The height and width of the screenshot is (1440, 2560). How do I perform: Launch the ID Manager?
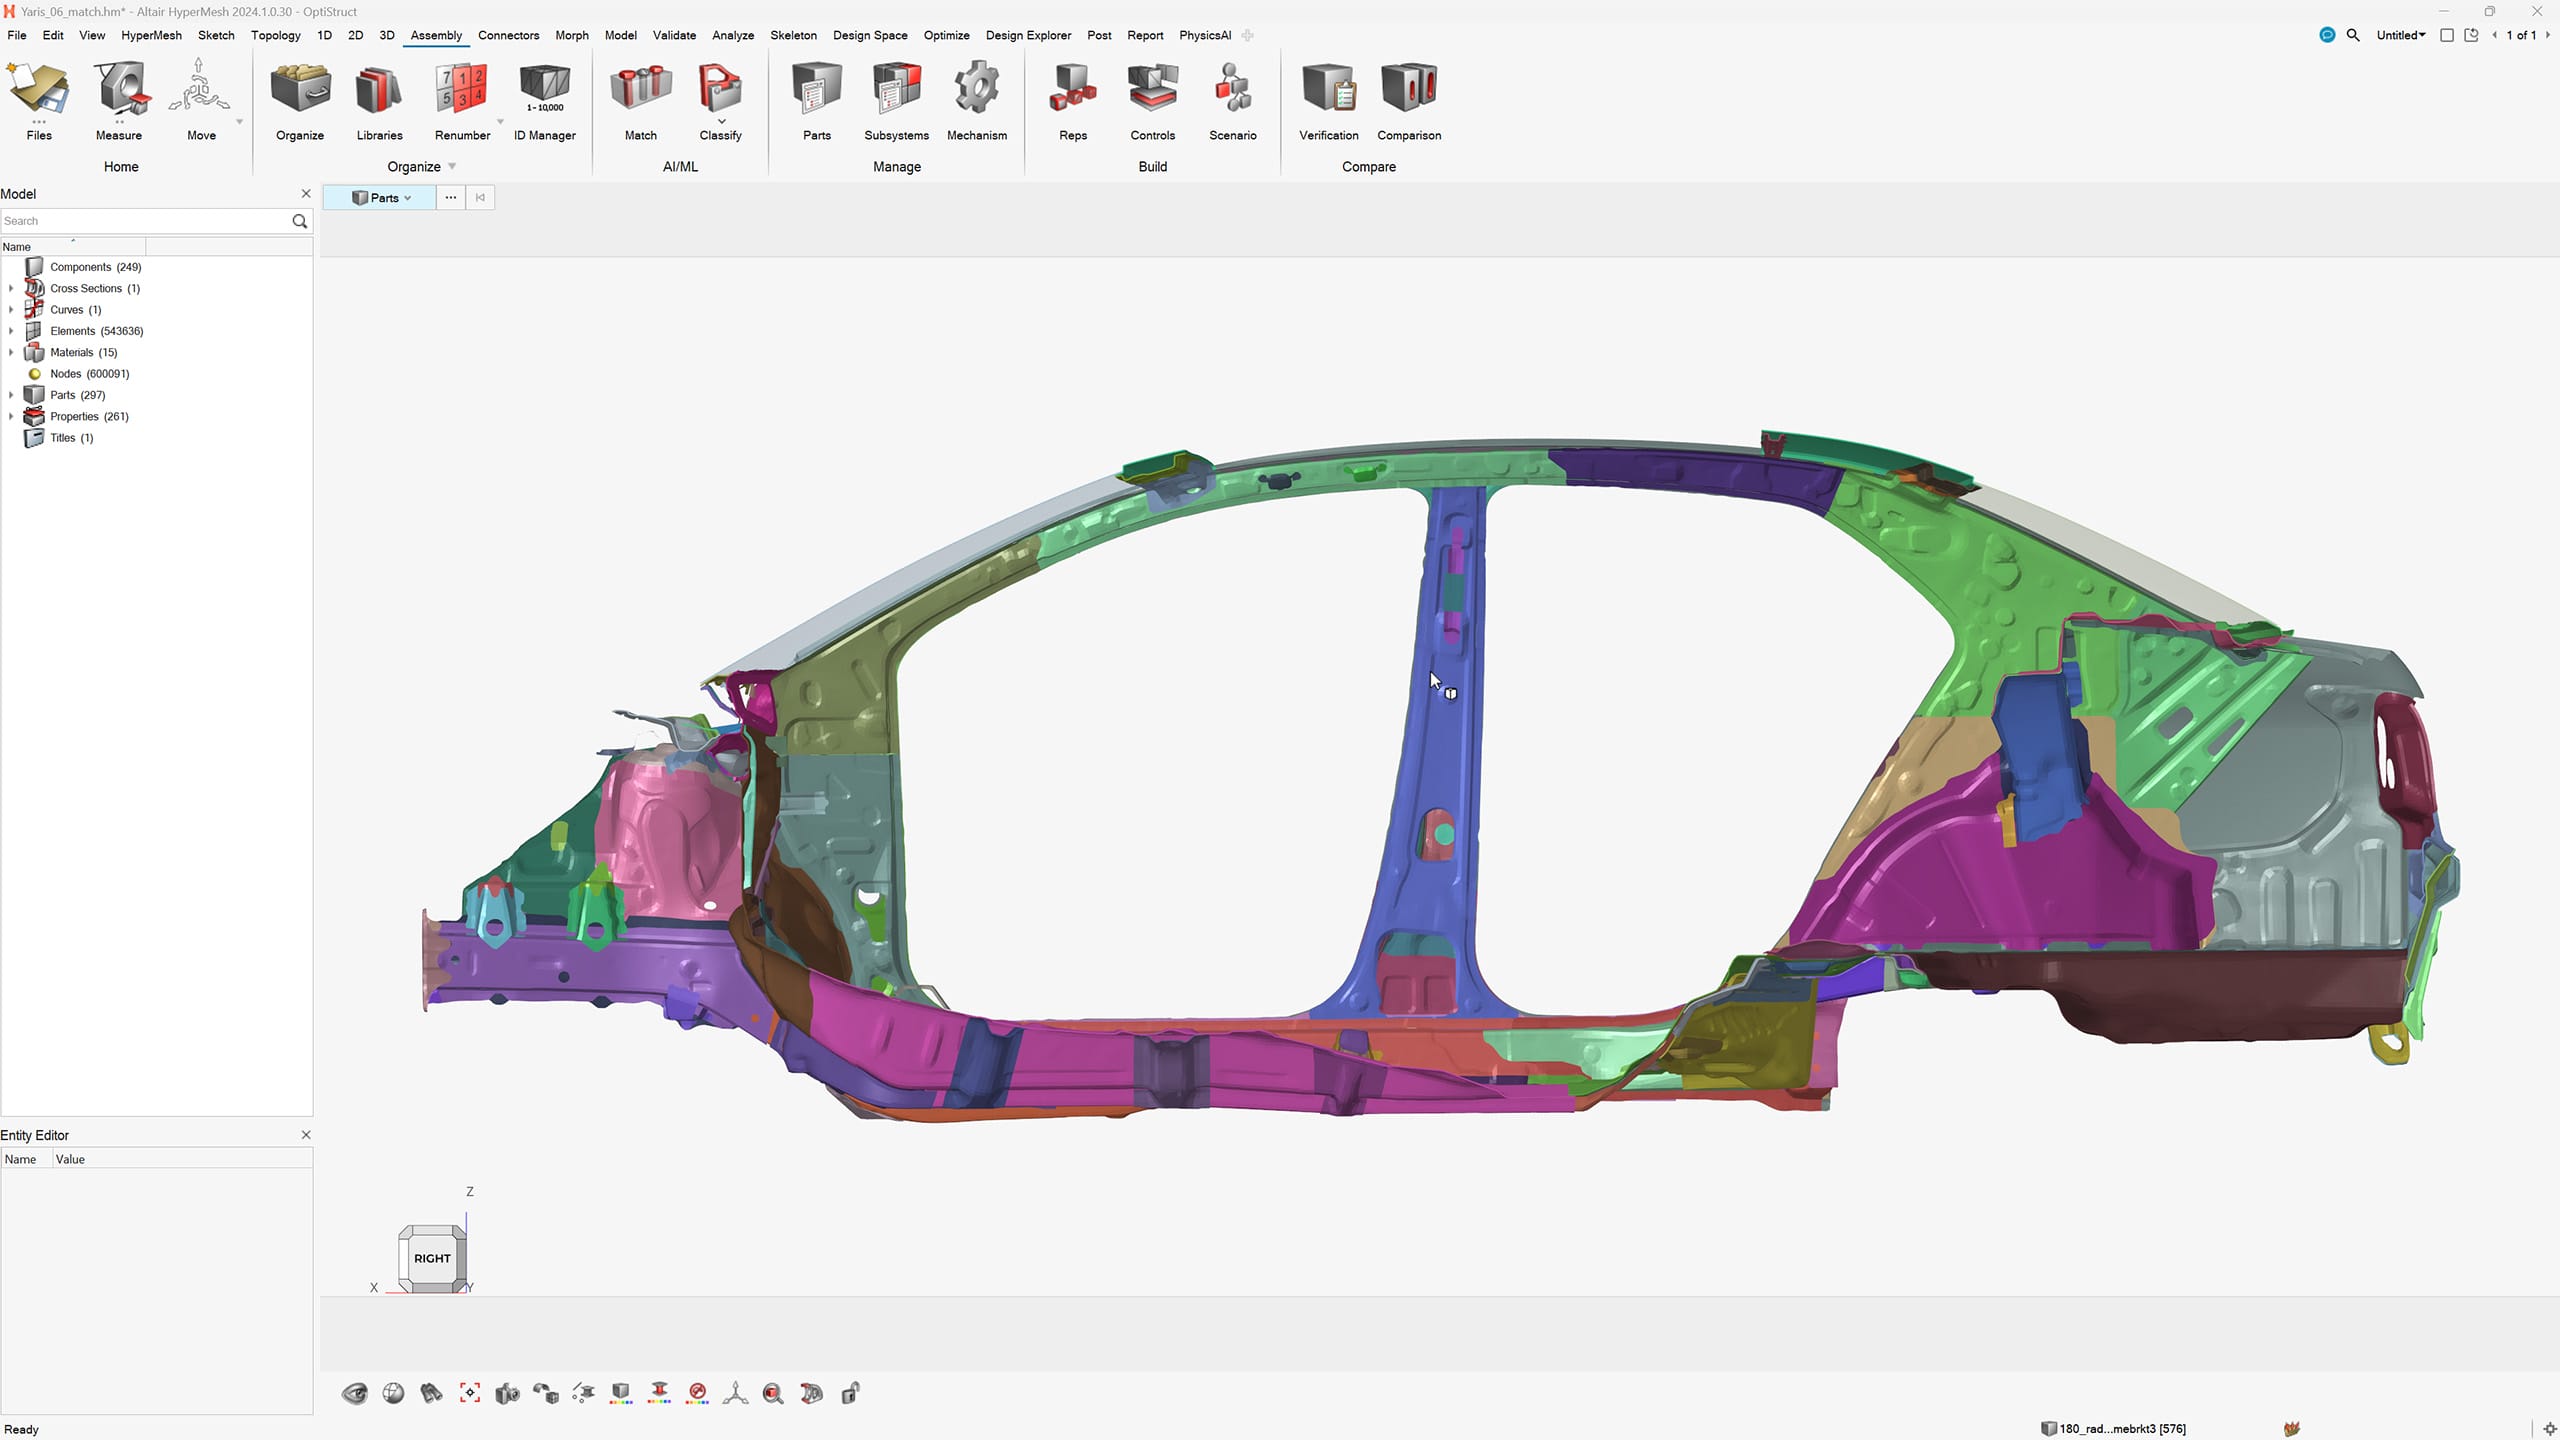coord(542,100)
